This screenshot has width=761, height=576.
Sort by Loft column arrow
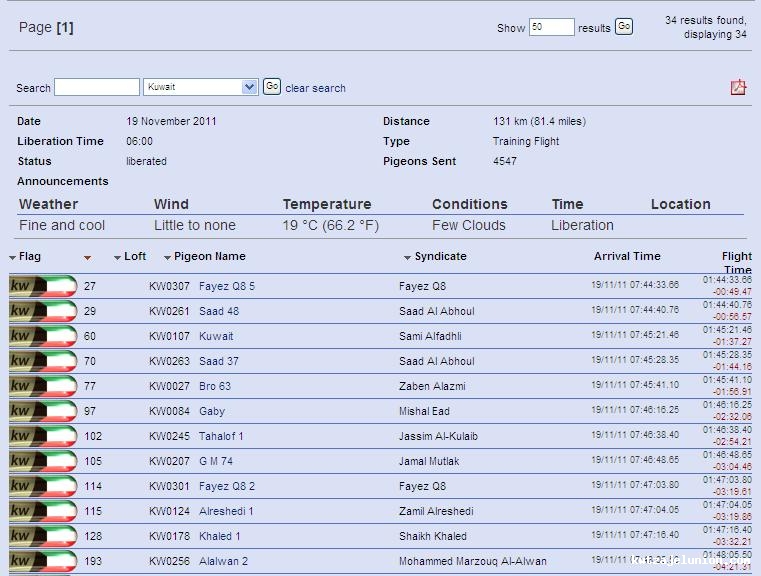pyautogui.click(x=117, y=258)
